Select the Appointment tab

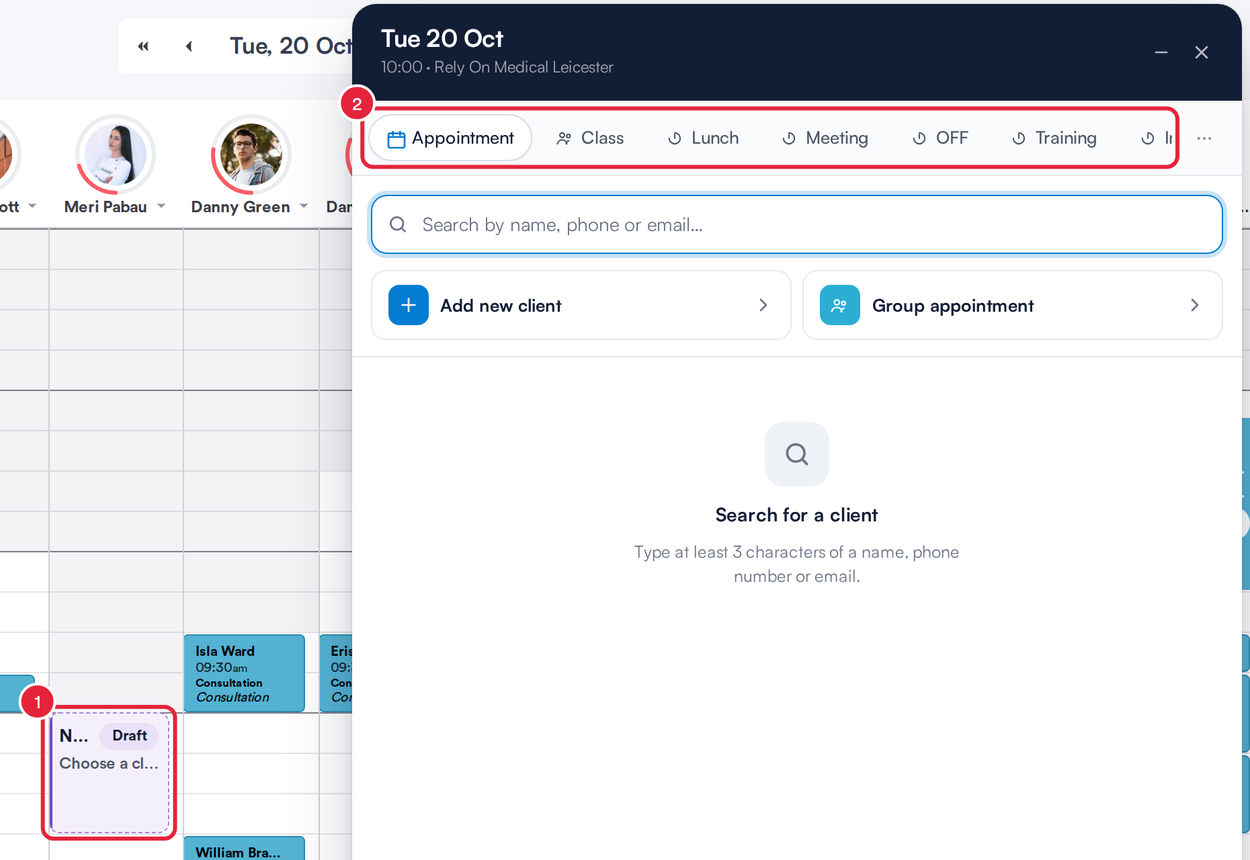450,138
